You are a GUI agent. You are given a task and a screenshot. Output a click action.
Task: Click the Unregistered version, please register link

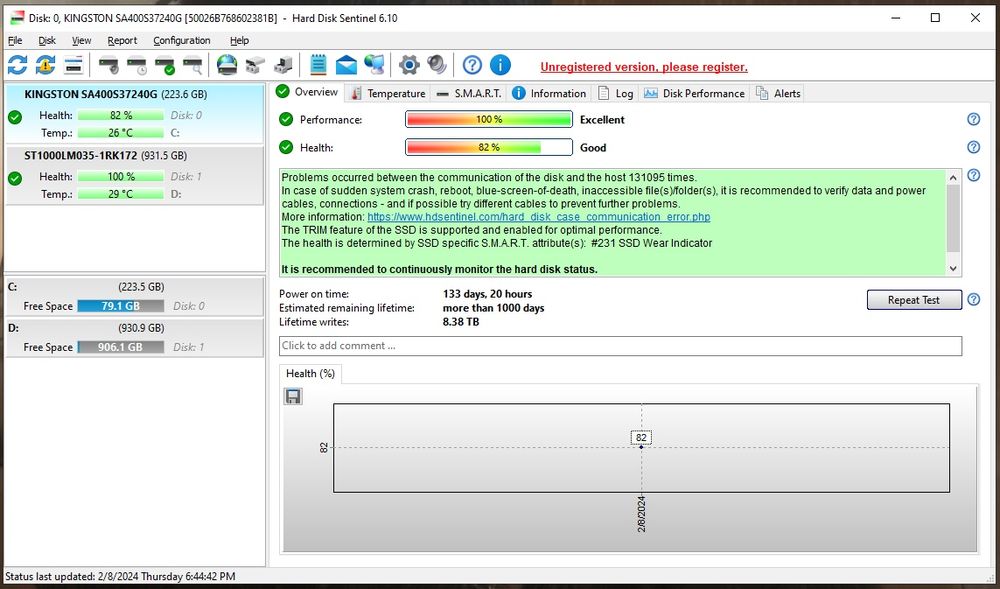[643, 67]
